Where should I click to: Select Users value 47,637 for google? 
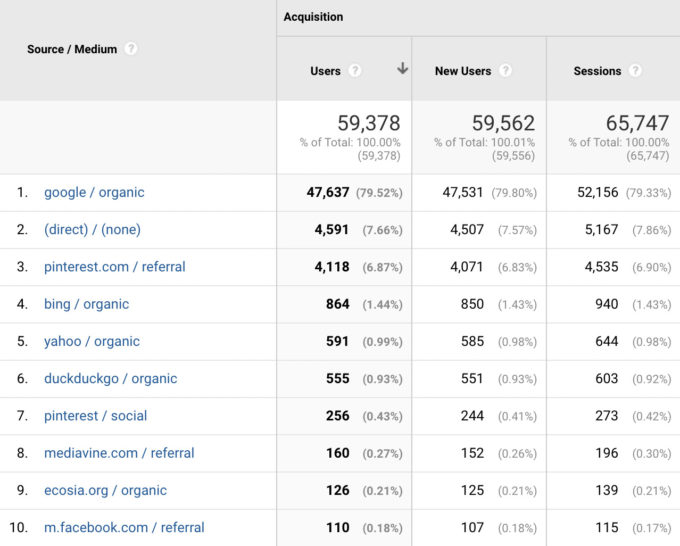pos(328,192)
